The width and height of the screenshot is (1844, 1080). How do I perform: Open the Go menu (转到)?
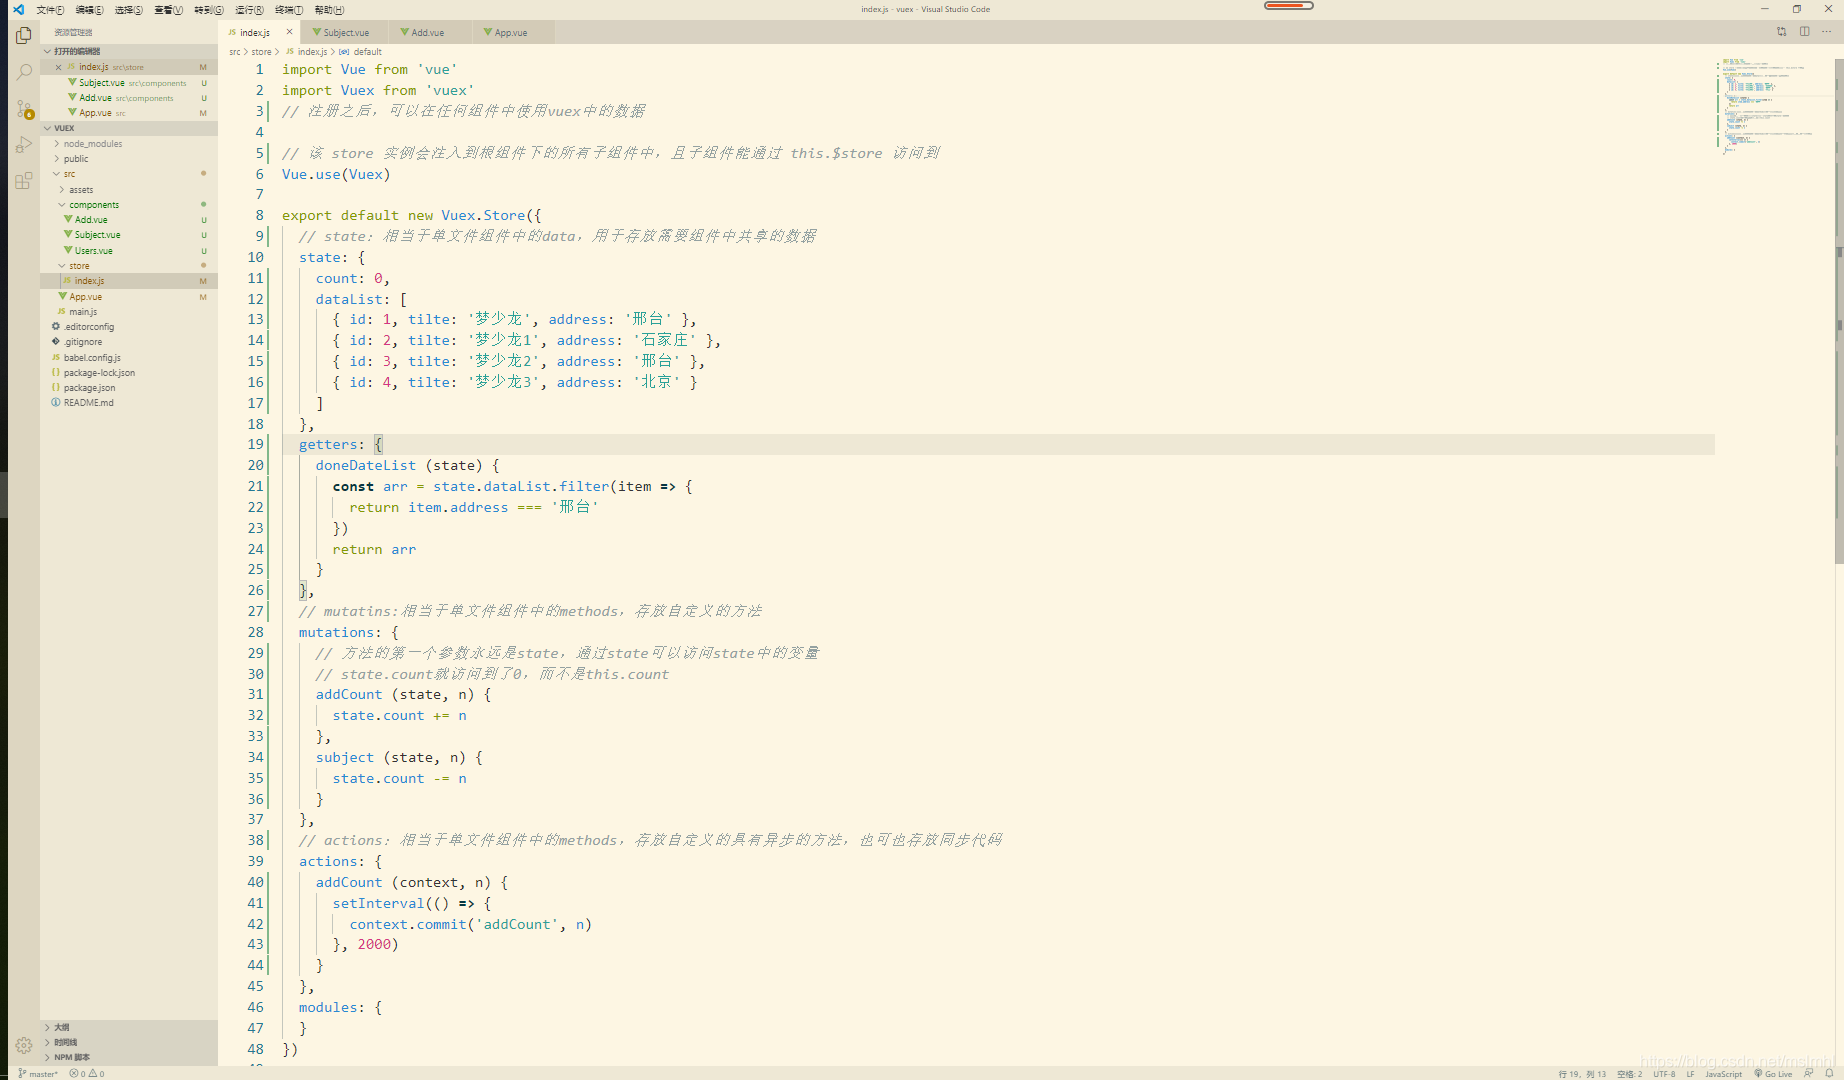(208, 9)
